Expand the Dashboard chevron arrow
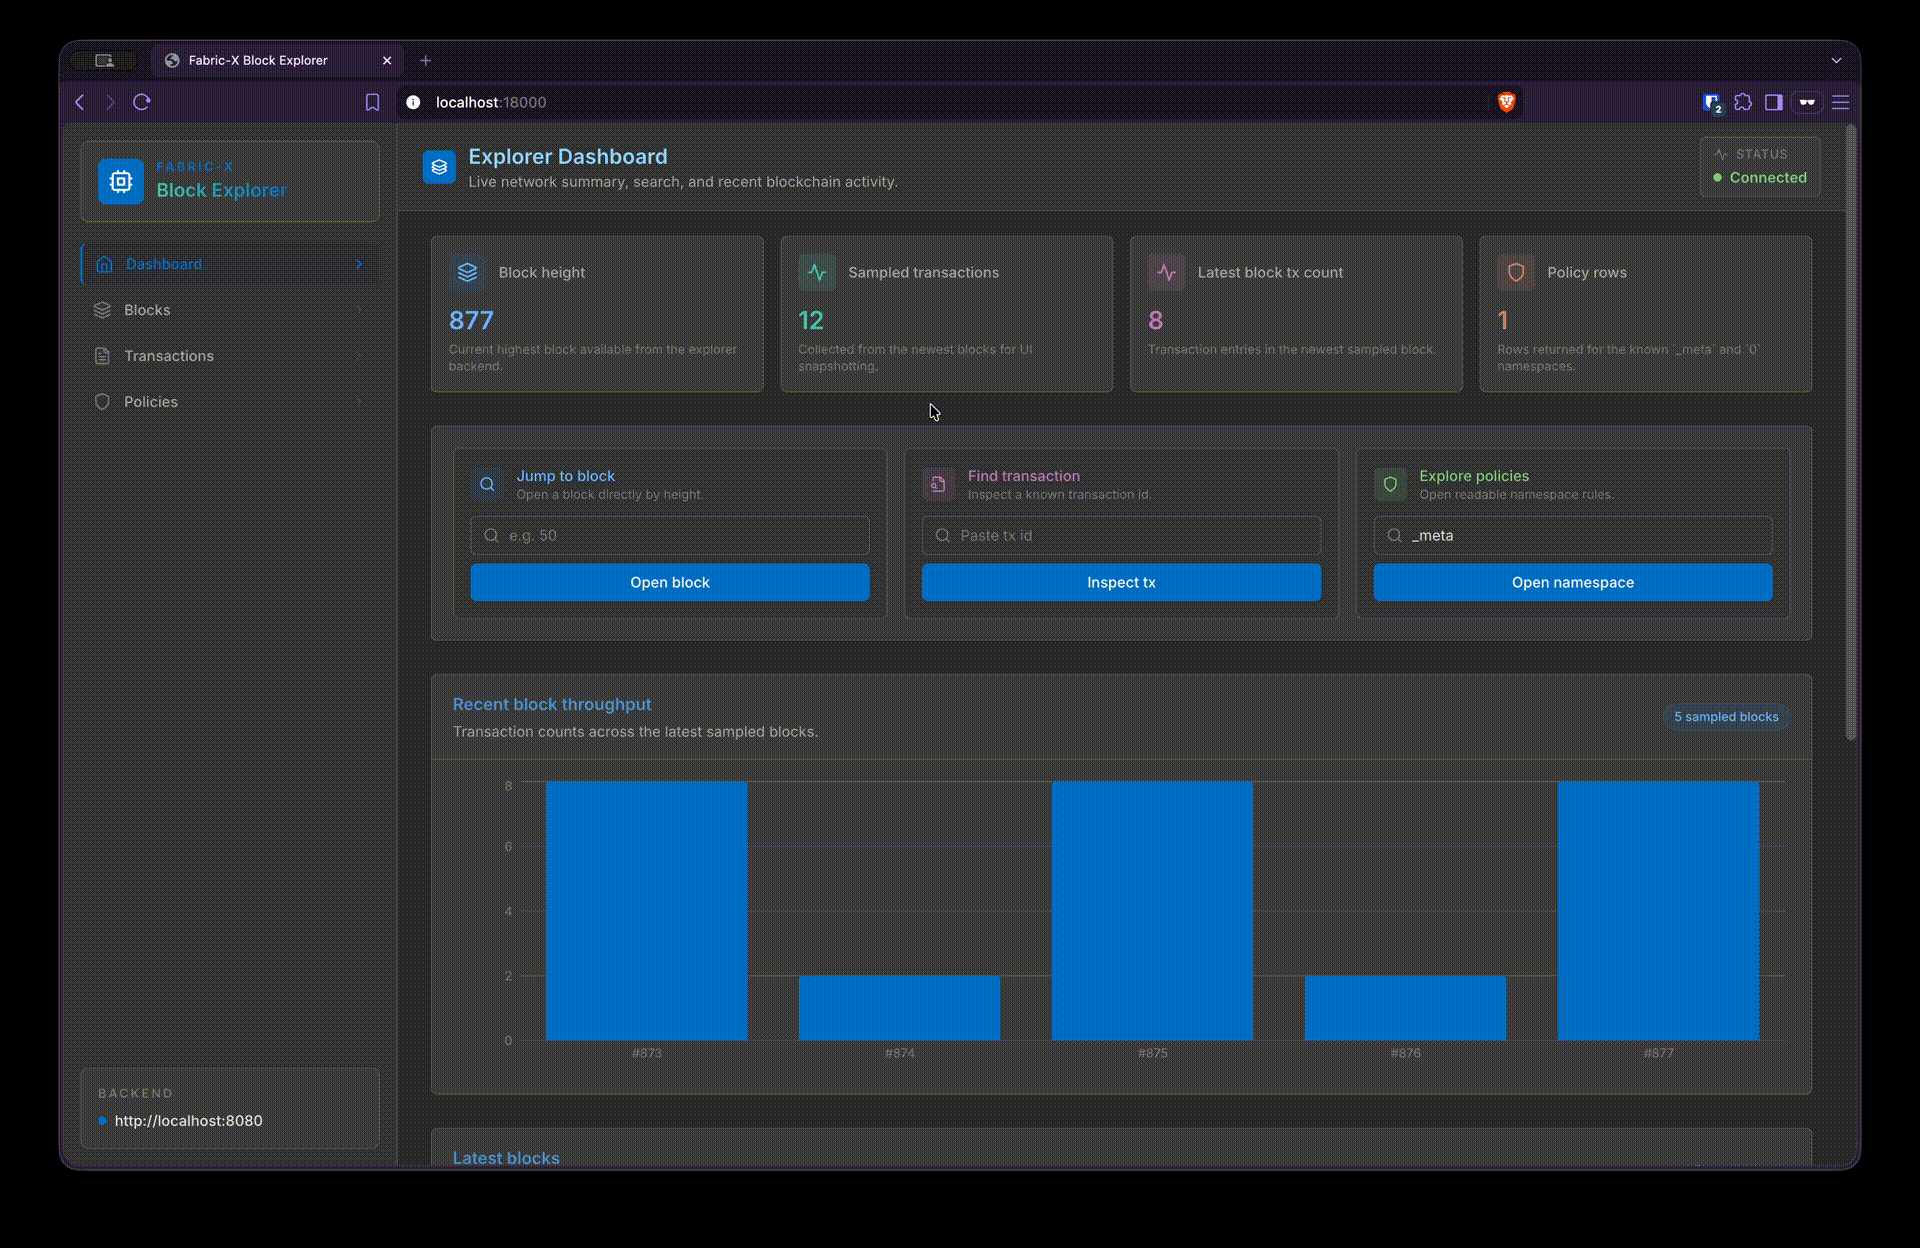This screenshot has width=1920, height=1248. (x=359, y=264)
